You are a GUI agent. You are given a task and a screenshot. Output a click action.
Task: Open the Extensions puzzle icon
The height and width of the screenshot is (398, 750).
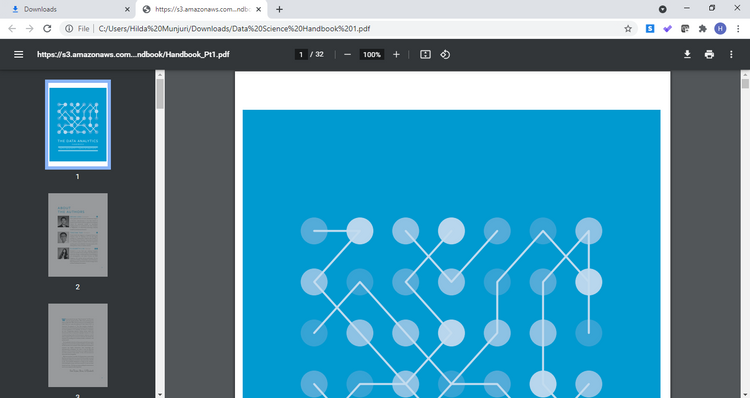pos(703,29)
